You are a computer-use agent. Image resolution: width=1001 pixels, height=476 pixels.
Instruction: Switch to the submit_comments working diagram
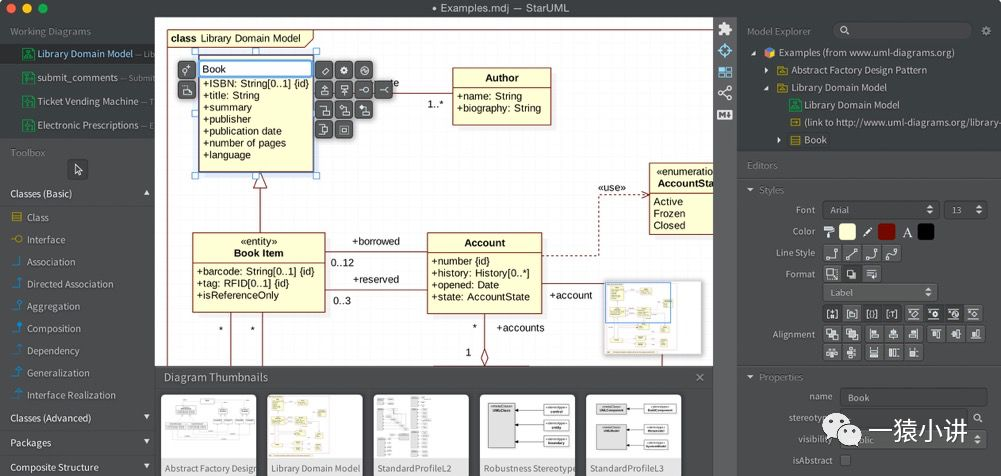(77, 78)
